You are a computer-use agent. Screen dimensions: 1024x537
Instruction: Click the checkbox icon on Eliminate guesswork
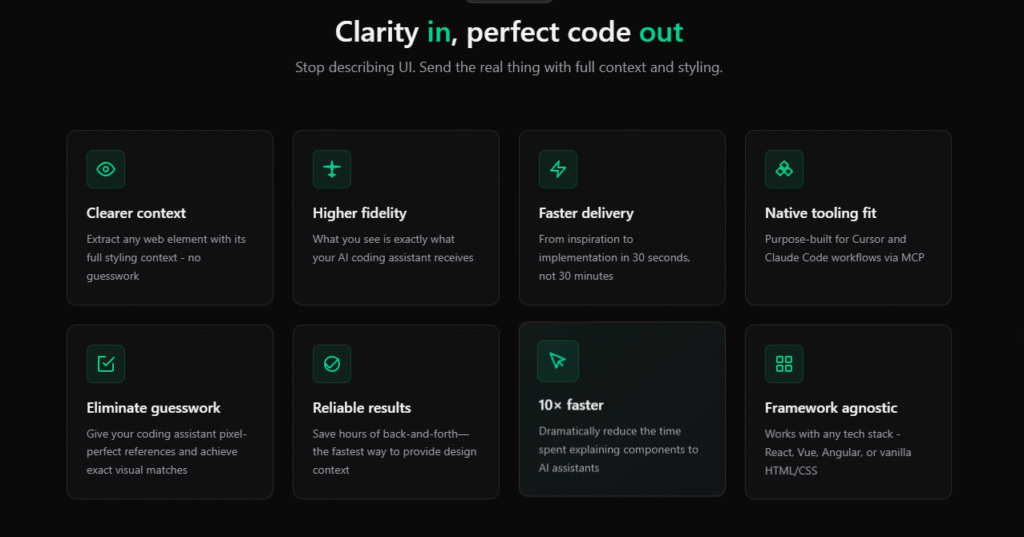[x=106, y=364]
